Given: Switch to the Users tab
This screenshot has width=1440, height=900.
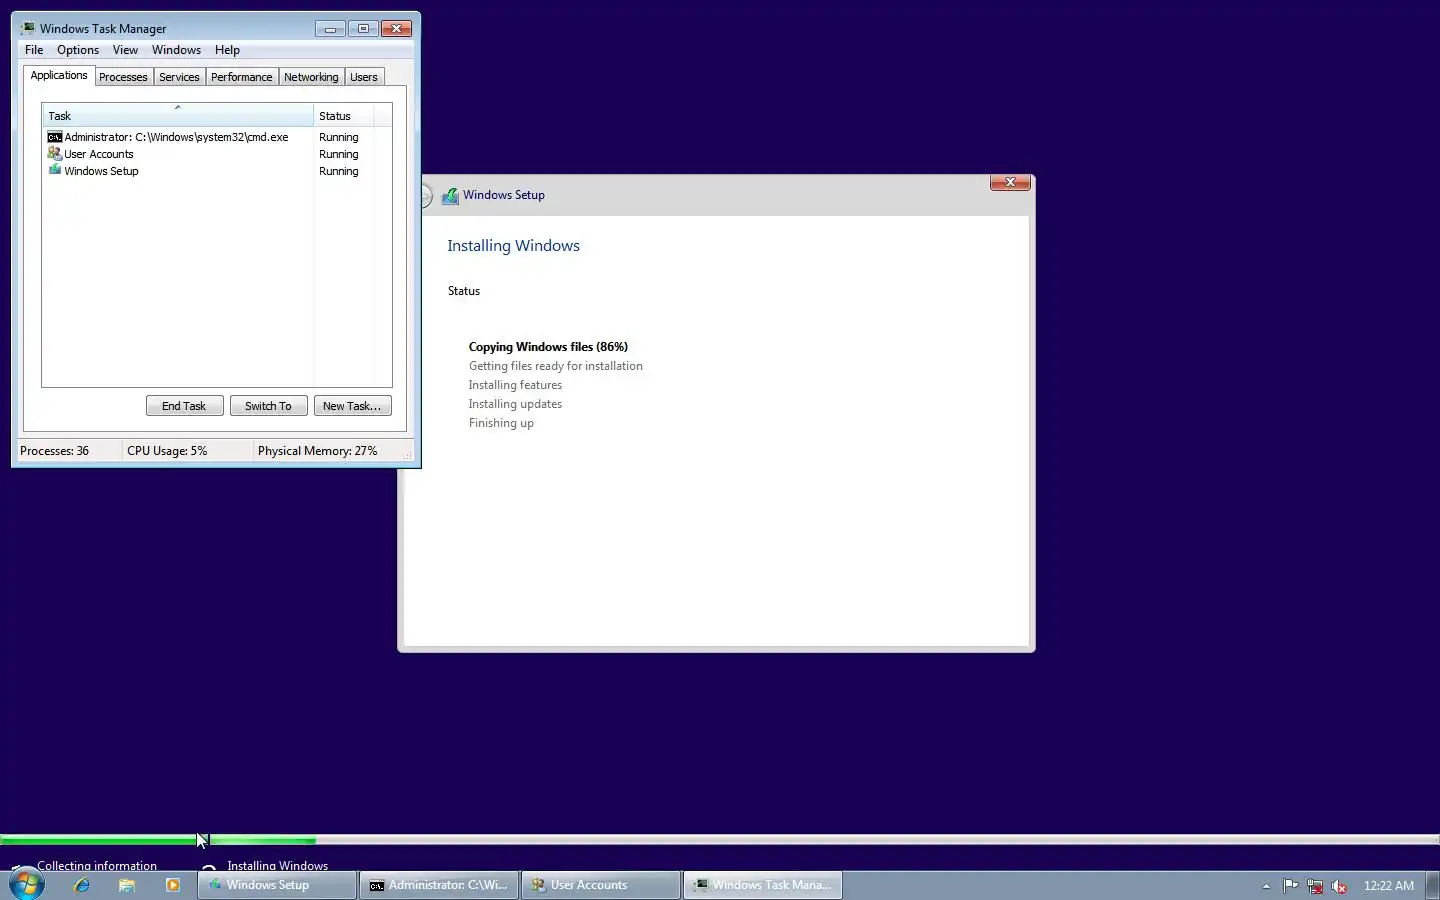Looking at the screenshot, I should pos(364,77).
